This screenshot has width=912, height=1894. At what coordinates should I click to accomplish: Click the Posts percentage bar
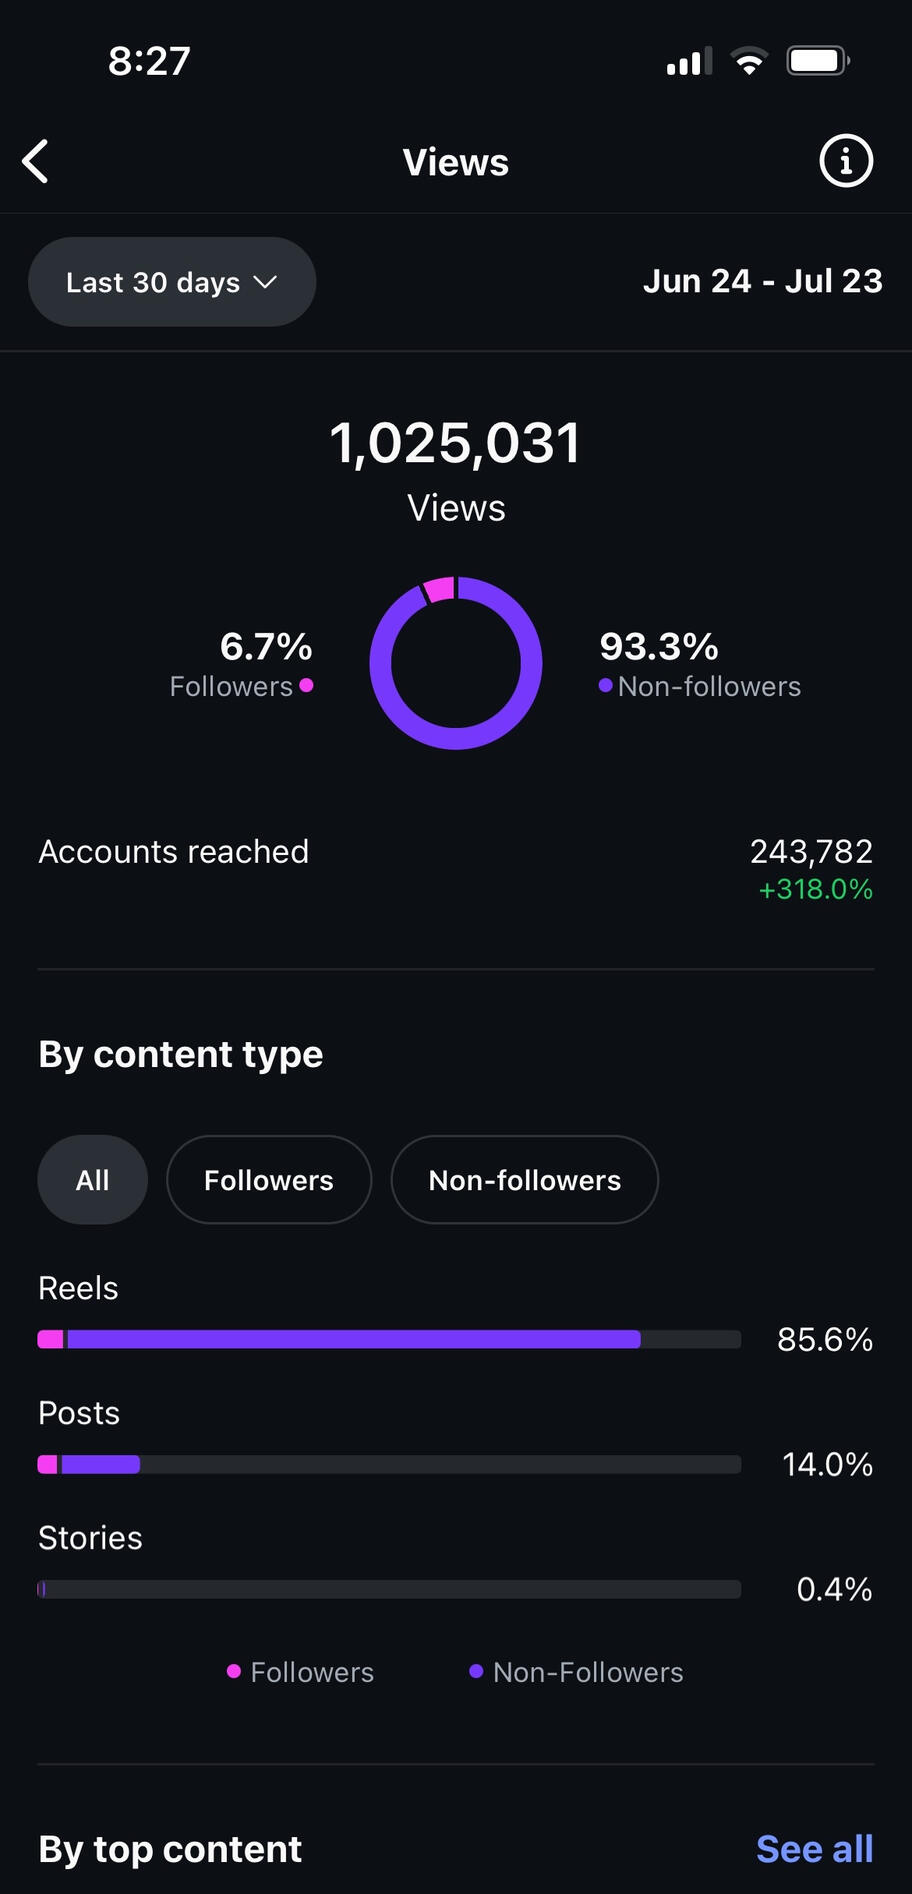click(x=389, y=1464)
